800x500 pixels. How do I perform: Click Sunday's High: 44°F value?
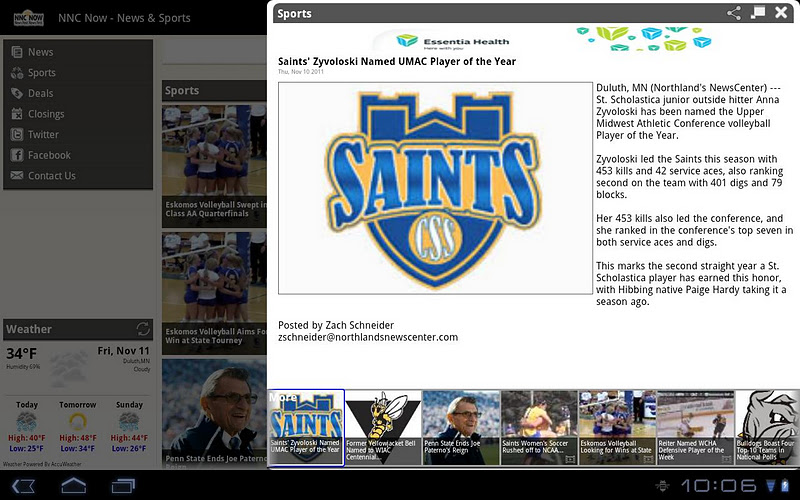129,438
